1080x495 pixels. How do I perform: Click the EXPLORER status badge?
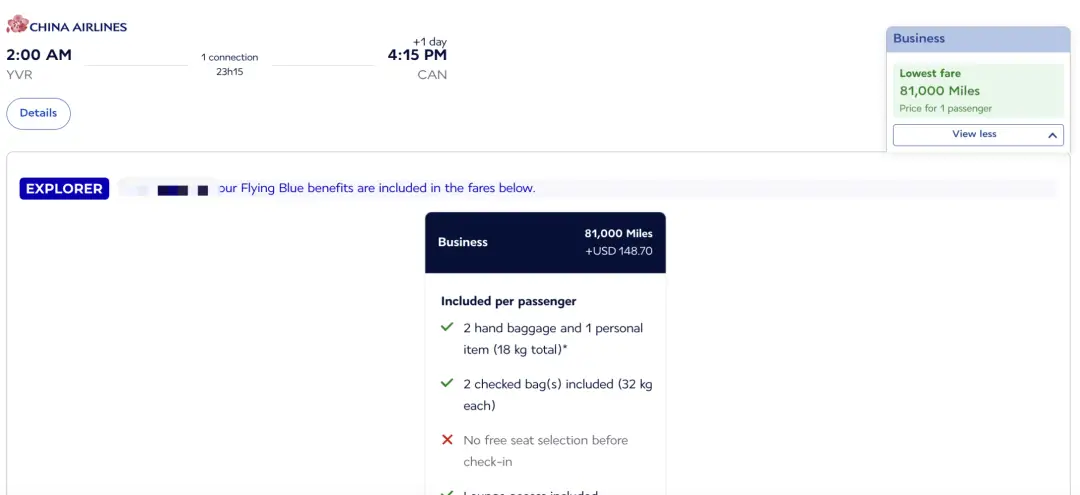coord(64,188)
